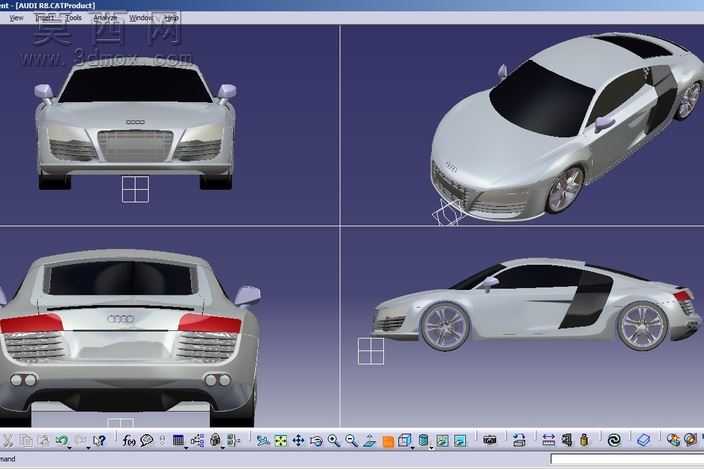Click the update/print icon beside camera
This screenshot has height=469, width=704.
[x=519, y=441]
